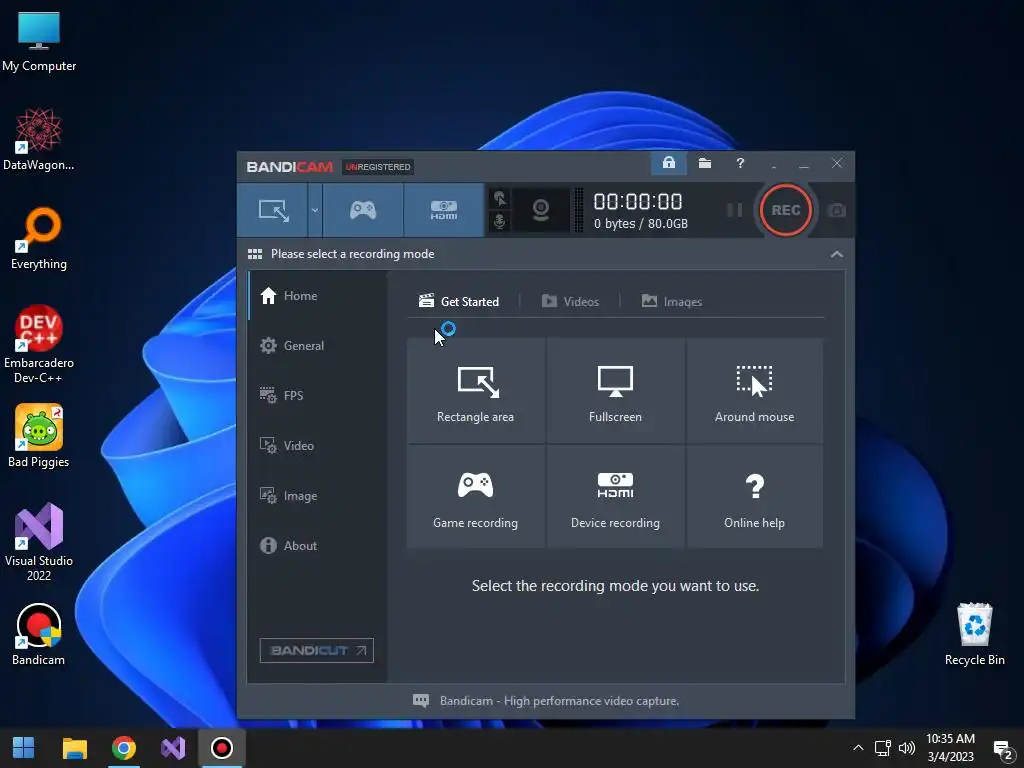Choose Device recording tile

(x=615, y=497)
